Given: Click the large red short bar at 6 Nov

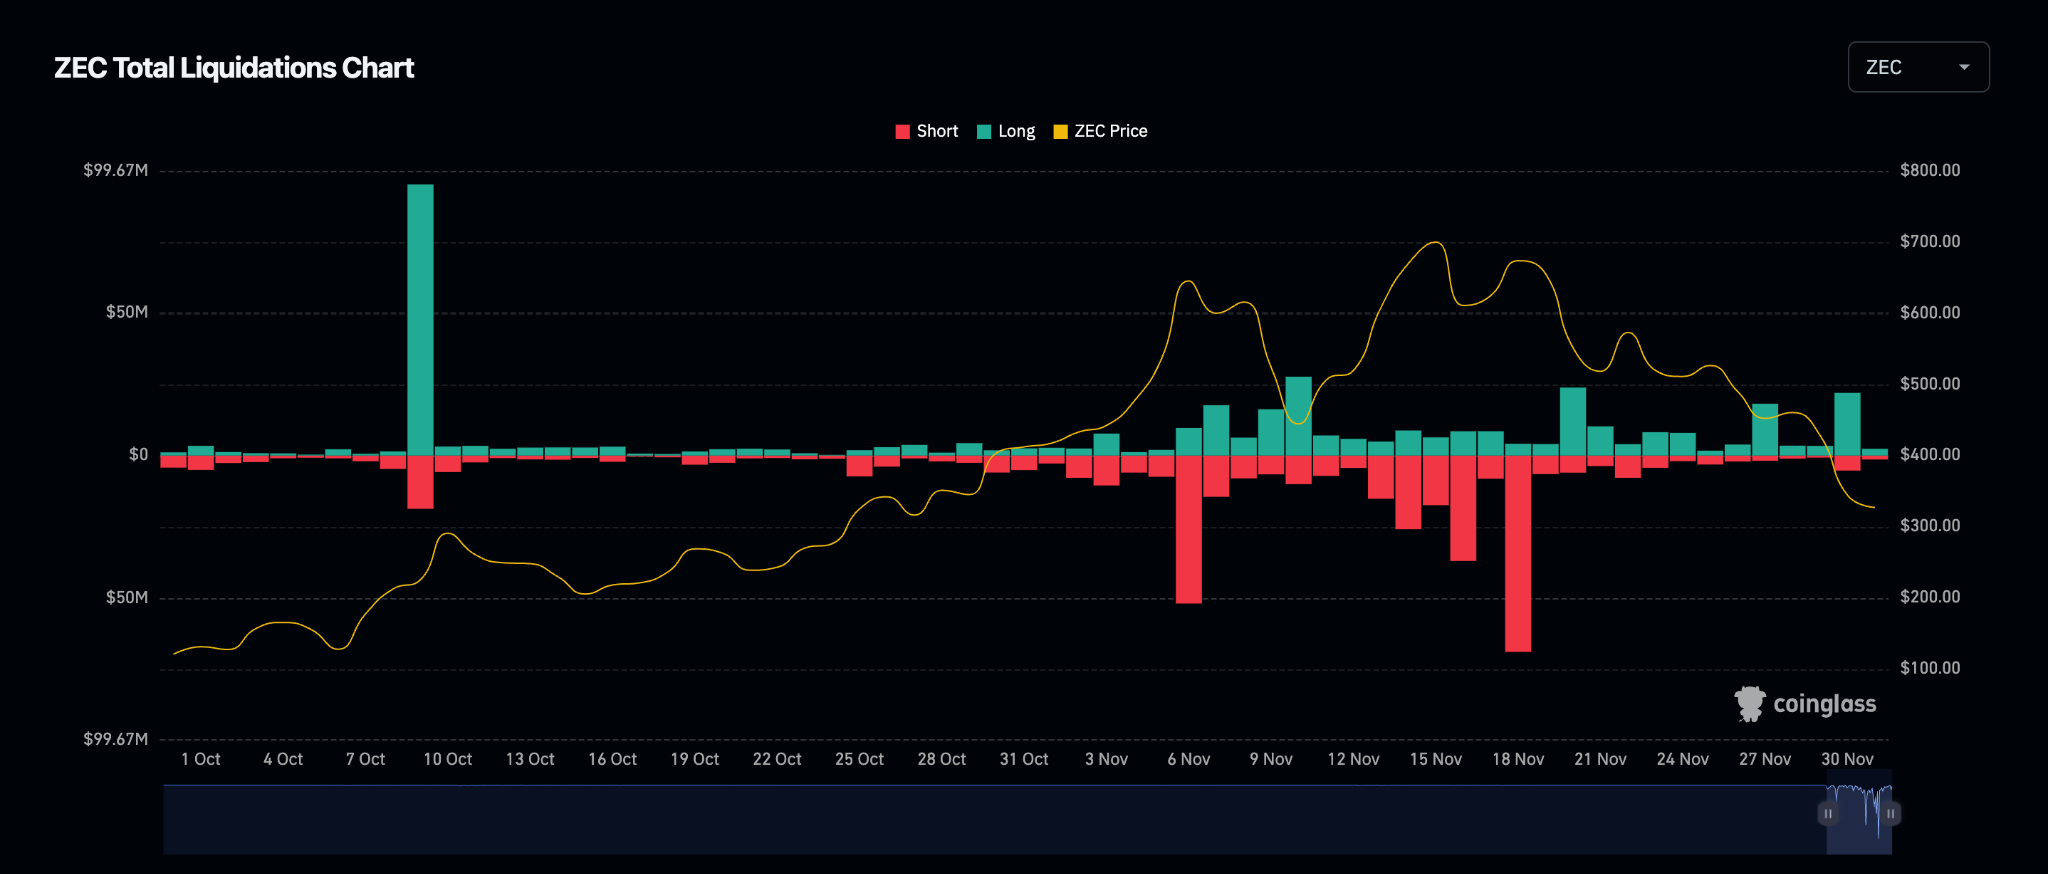Looking at the screenshot, I should [x=1189, y=529].
